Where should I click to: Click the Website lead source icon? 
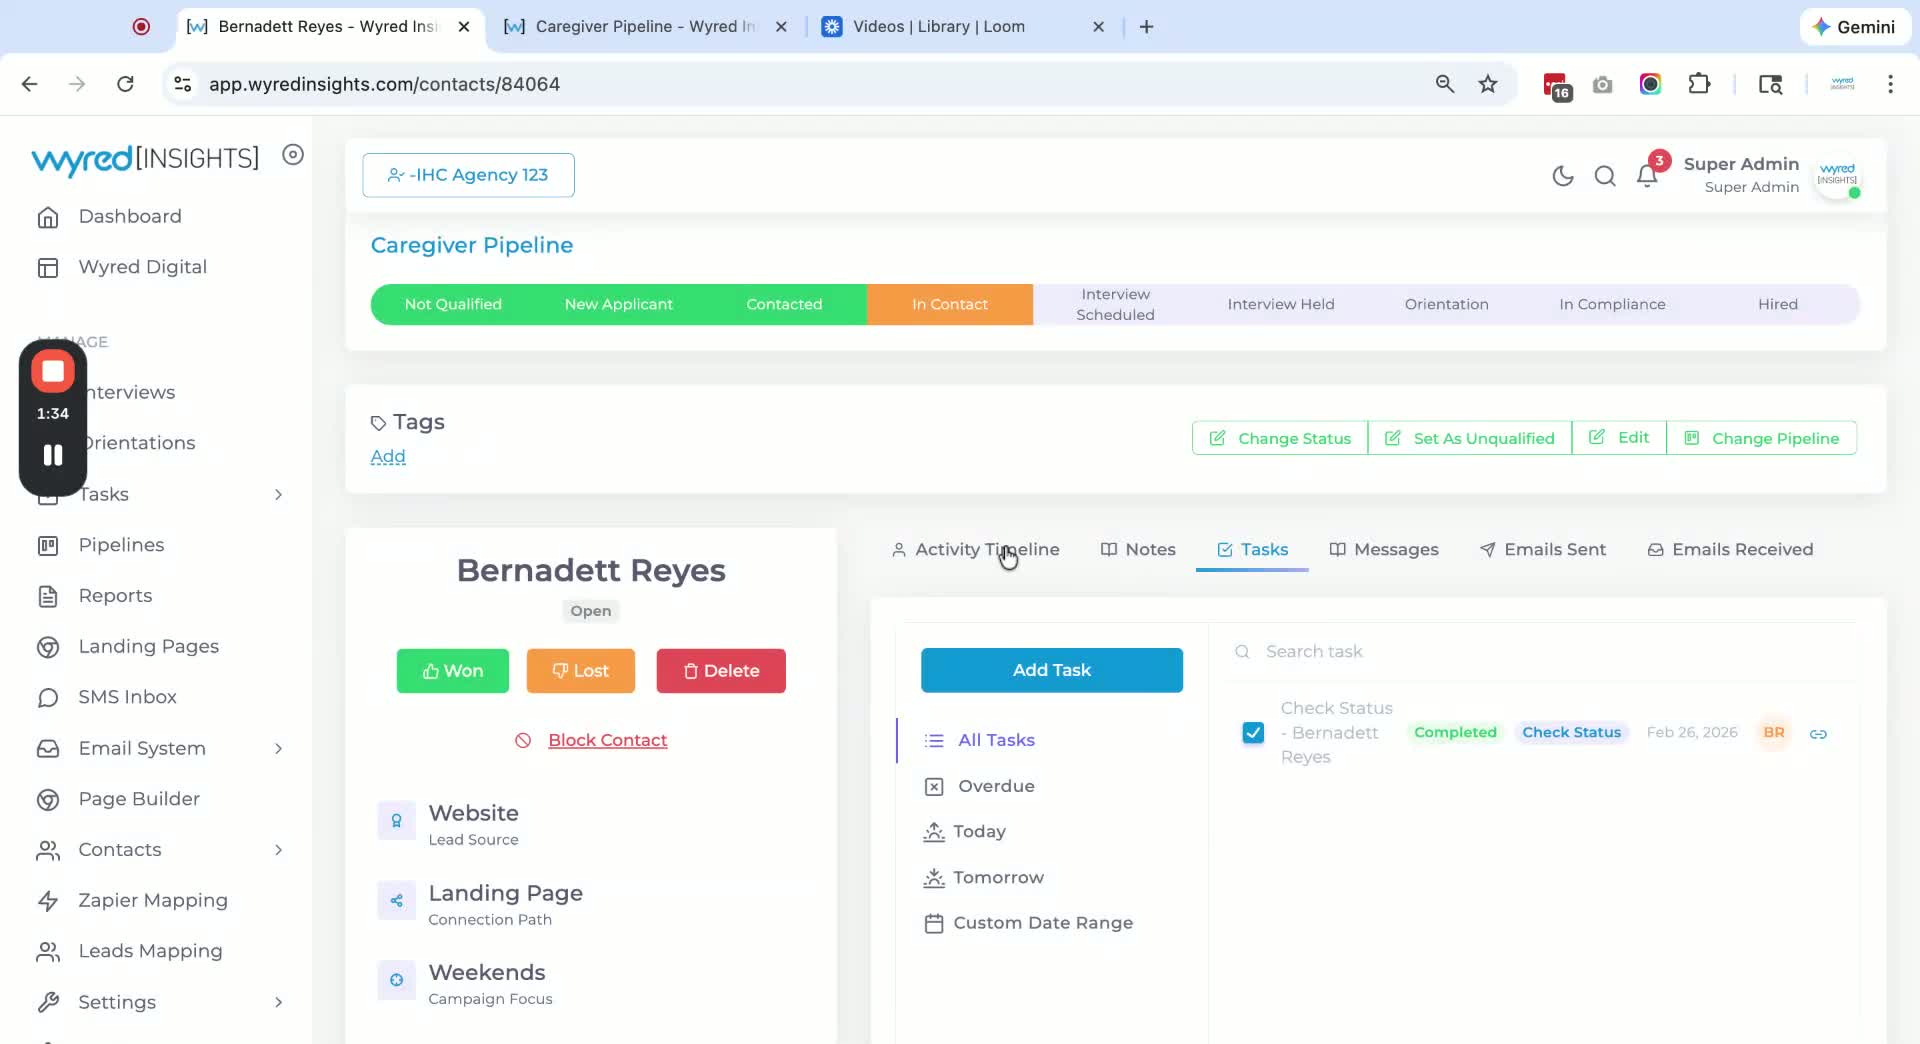pos(397,821)
